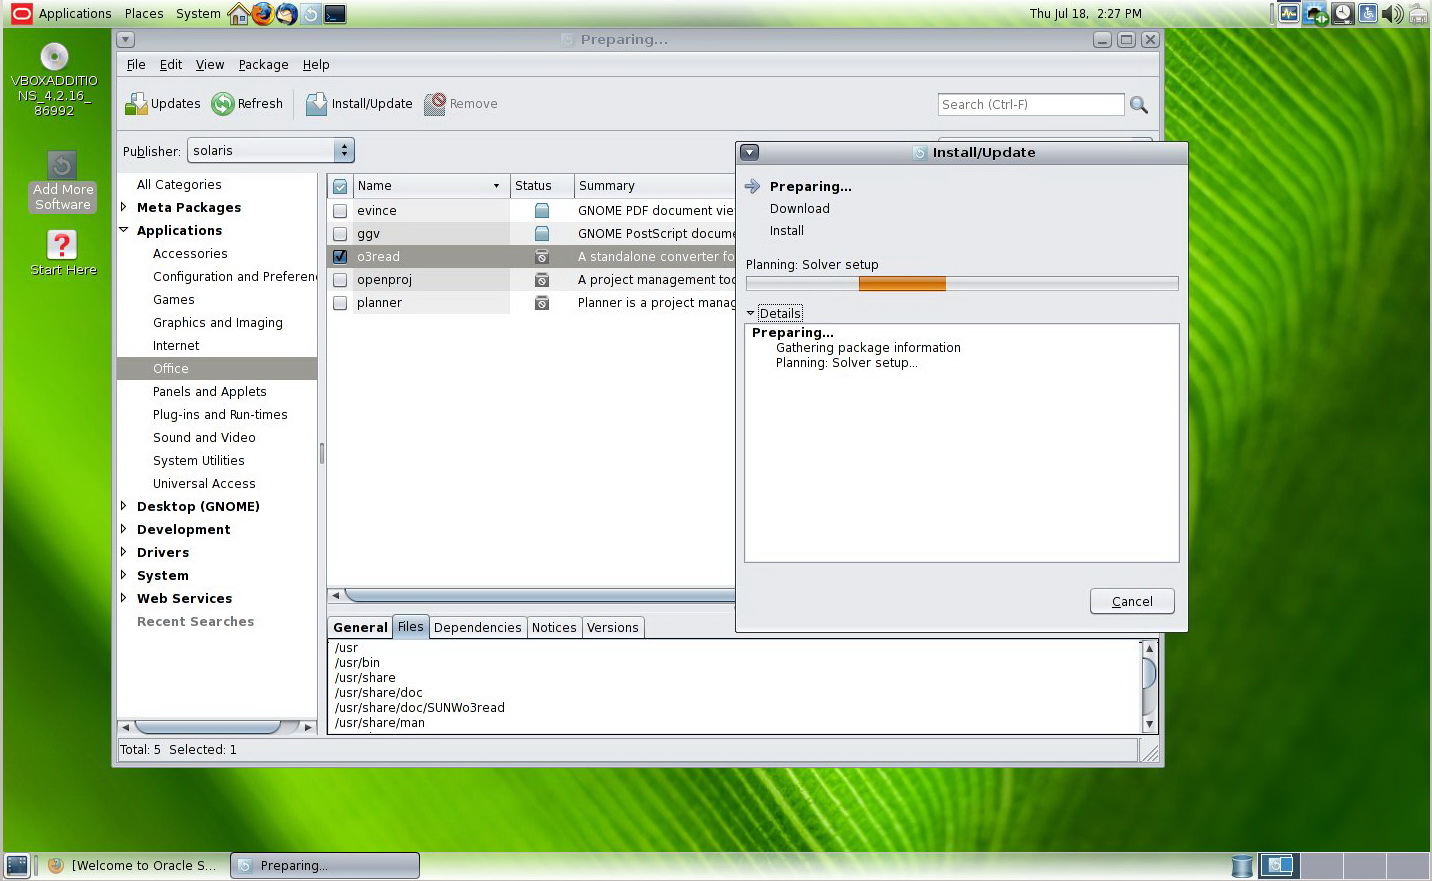
Task: Open system monitor applet in tray
Action: coord(1289,14)
